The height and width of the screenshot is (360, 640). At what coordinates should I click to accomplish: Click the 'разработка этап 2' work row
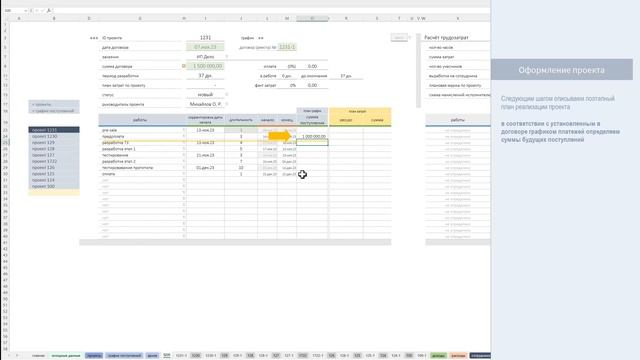coord(141,161)
